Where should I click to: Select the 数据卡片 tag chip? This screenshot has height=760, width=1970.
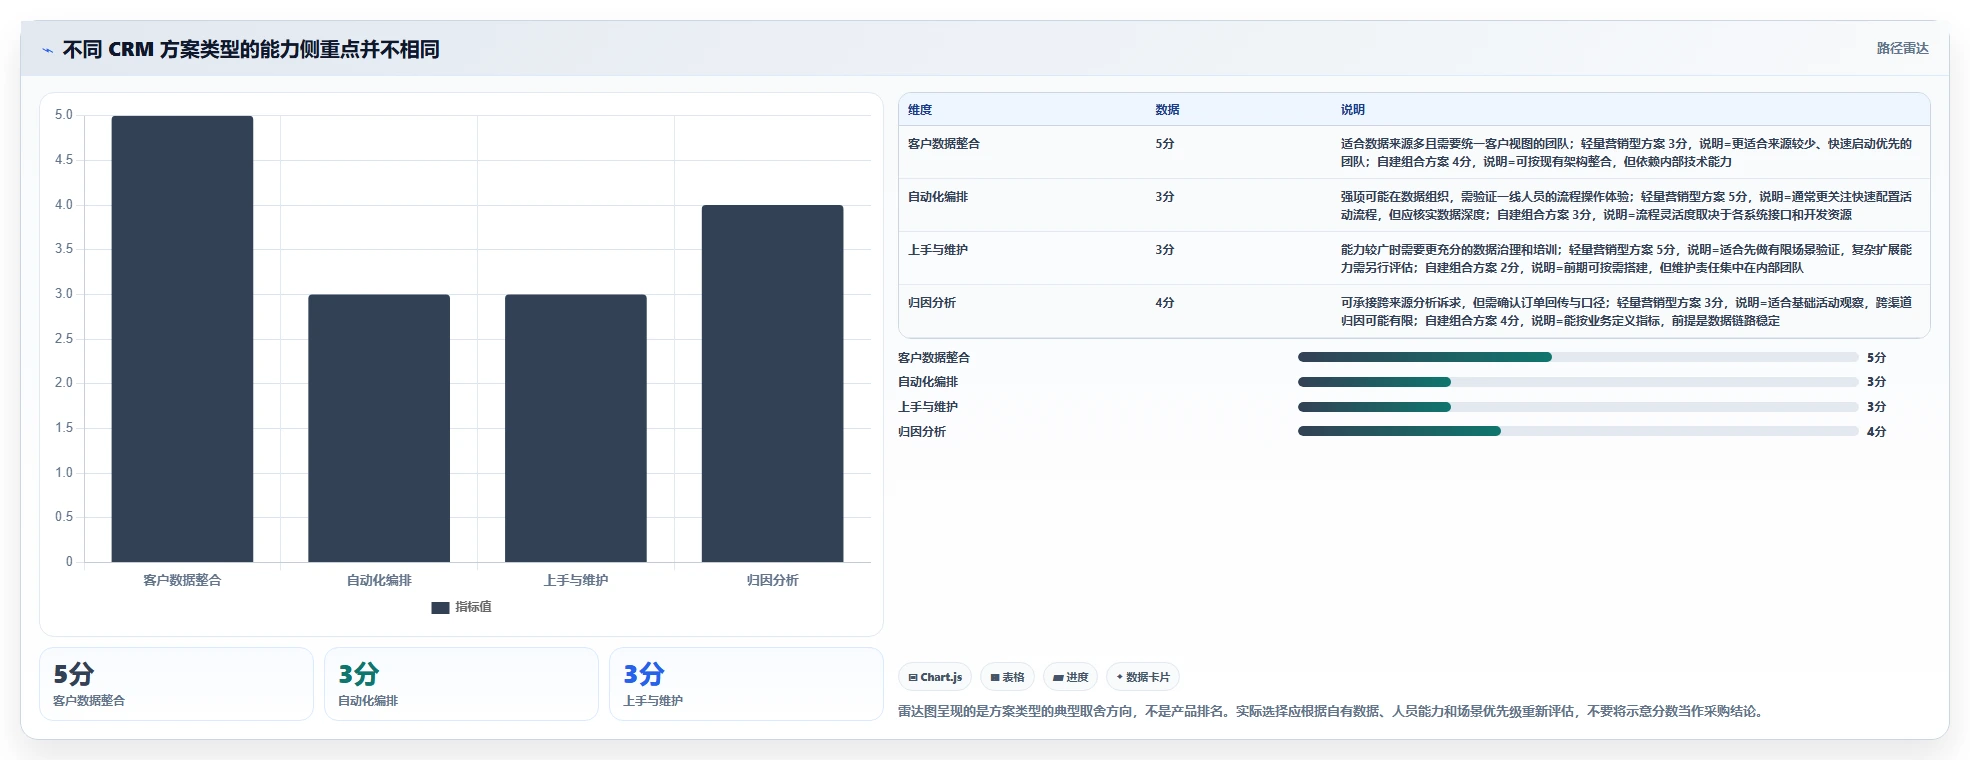(x=1143, y=677)
